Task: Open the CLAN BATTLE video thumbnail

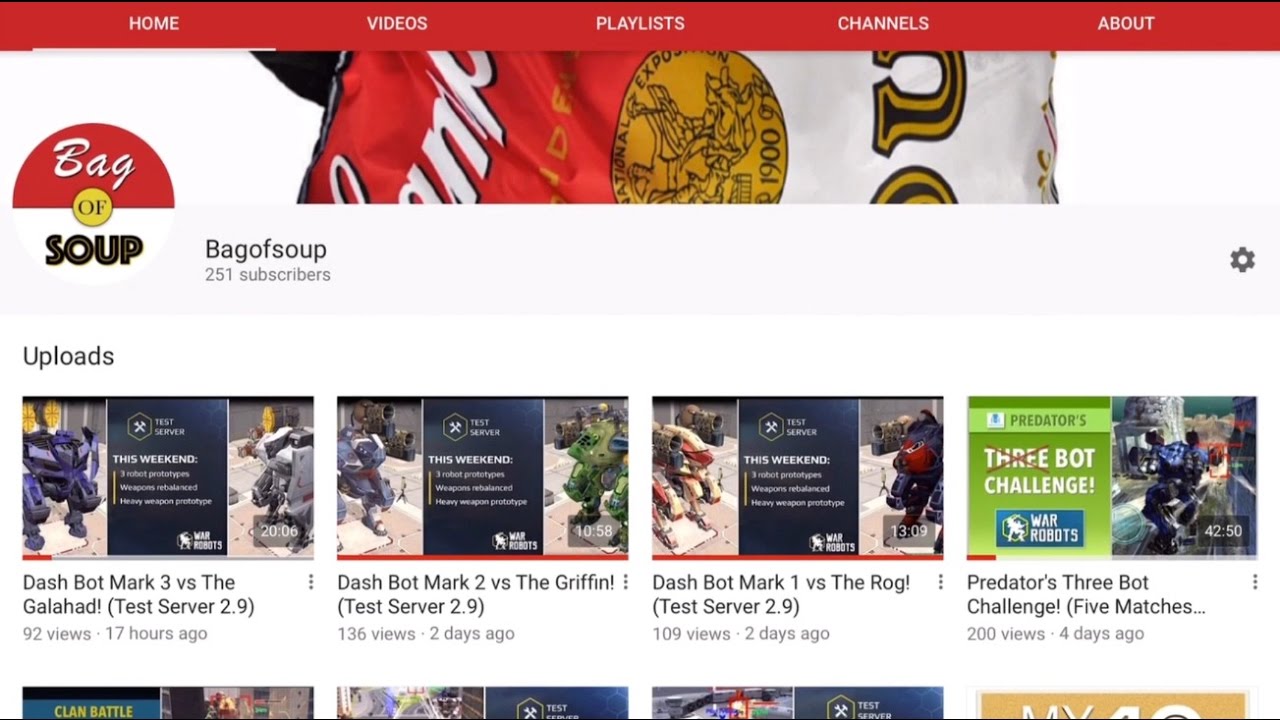Action: [168, 703]
